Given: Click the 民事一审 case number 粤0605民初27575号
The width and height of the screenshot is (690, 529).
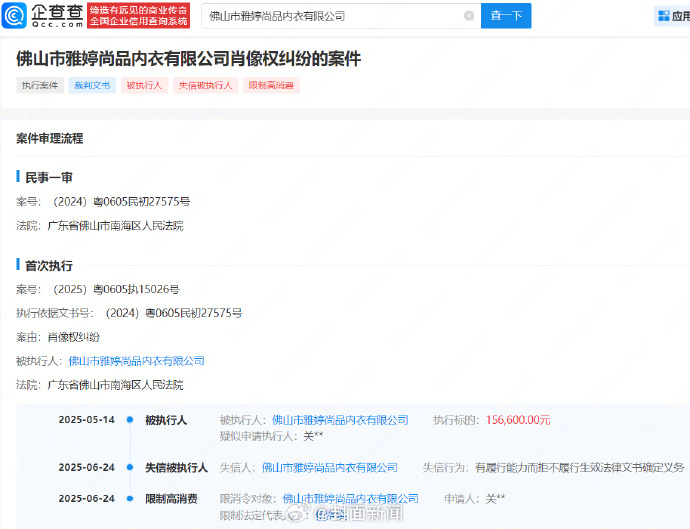Looking at the screenshot, I should point(122,202).
